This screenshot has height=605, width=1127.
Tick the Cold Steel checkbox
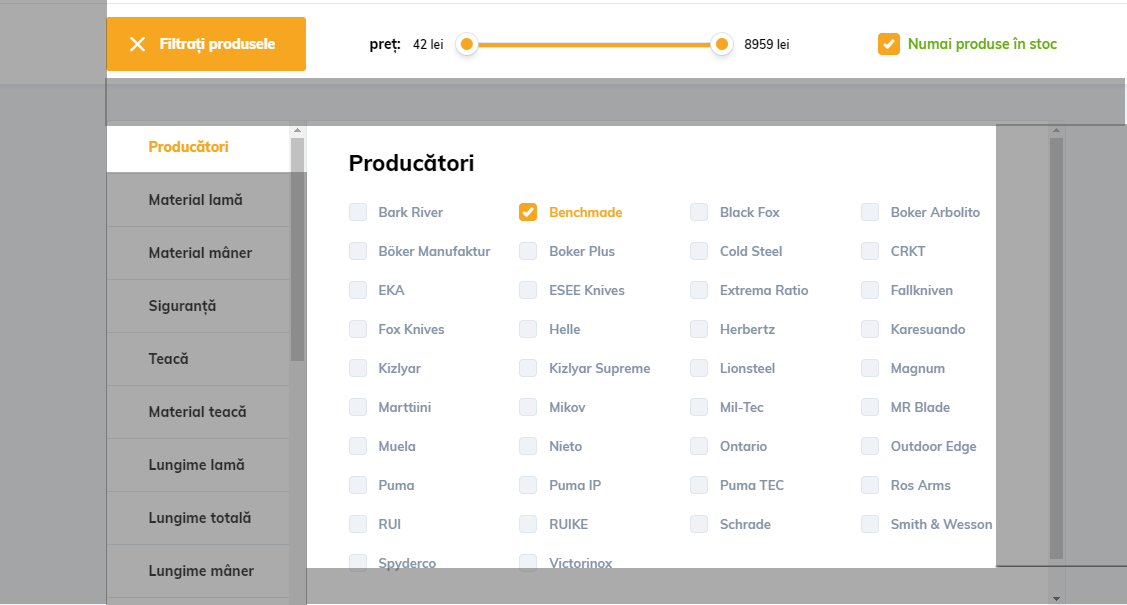point(699,251)
